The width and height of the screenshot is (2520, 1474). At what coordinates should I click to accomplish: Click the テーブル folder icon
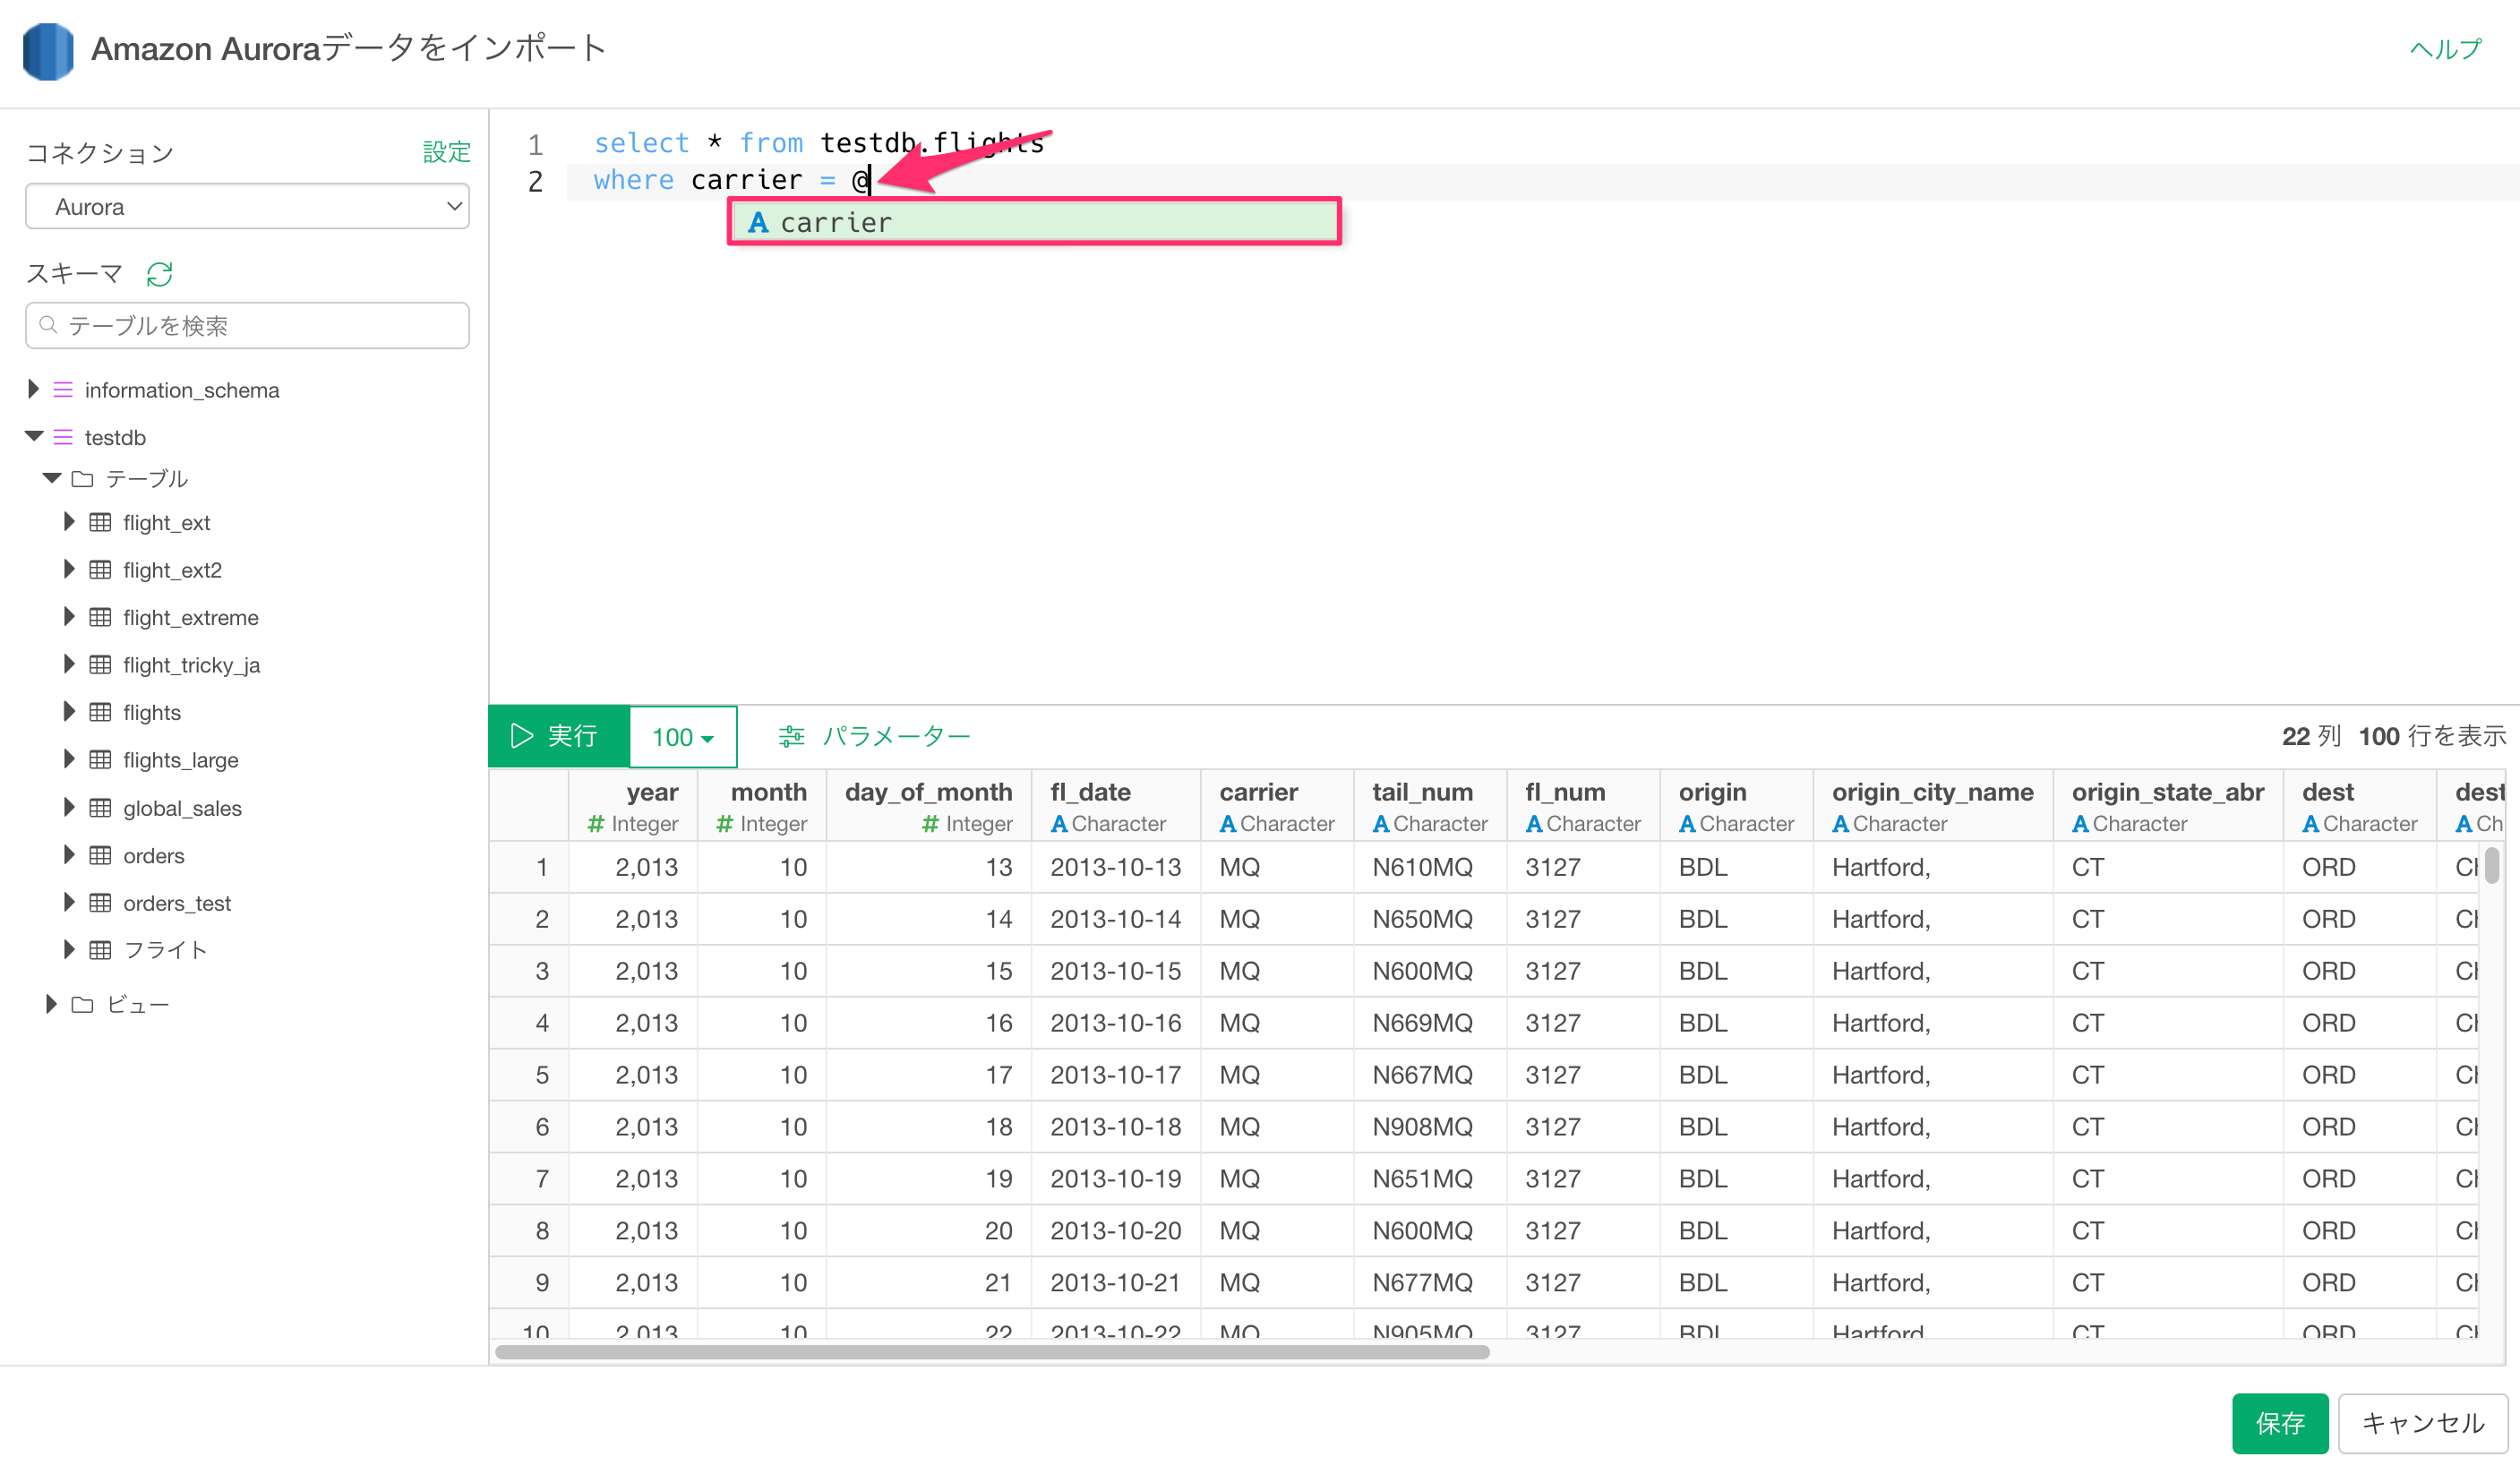click(x=83, y=479)
